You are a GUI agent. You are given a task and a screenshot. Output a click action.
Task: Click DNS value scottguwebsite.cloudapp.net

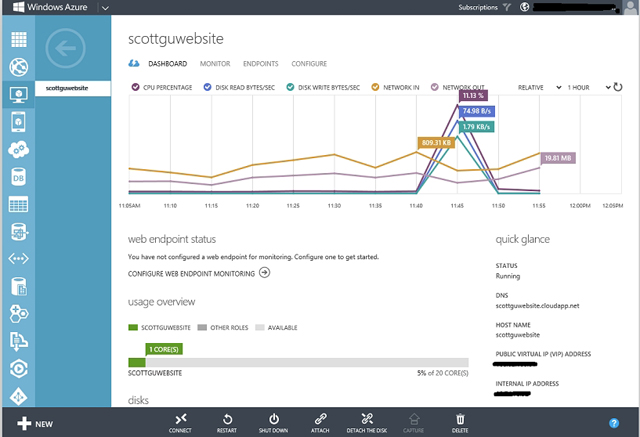tap(537, 306)
